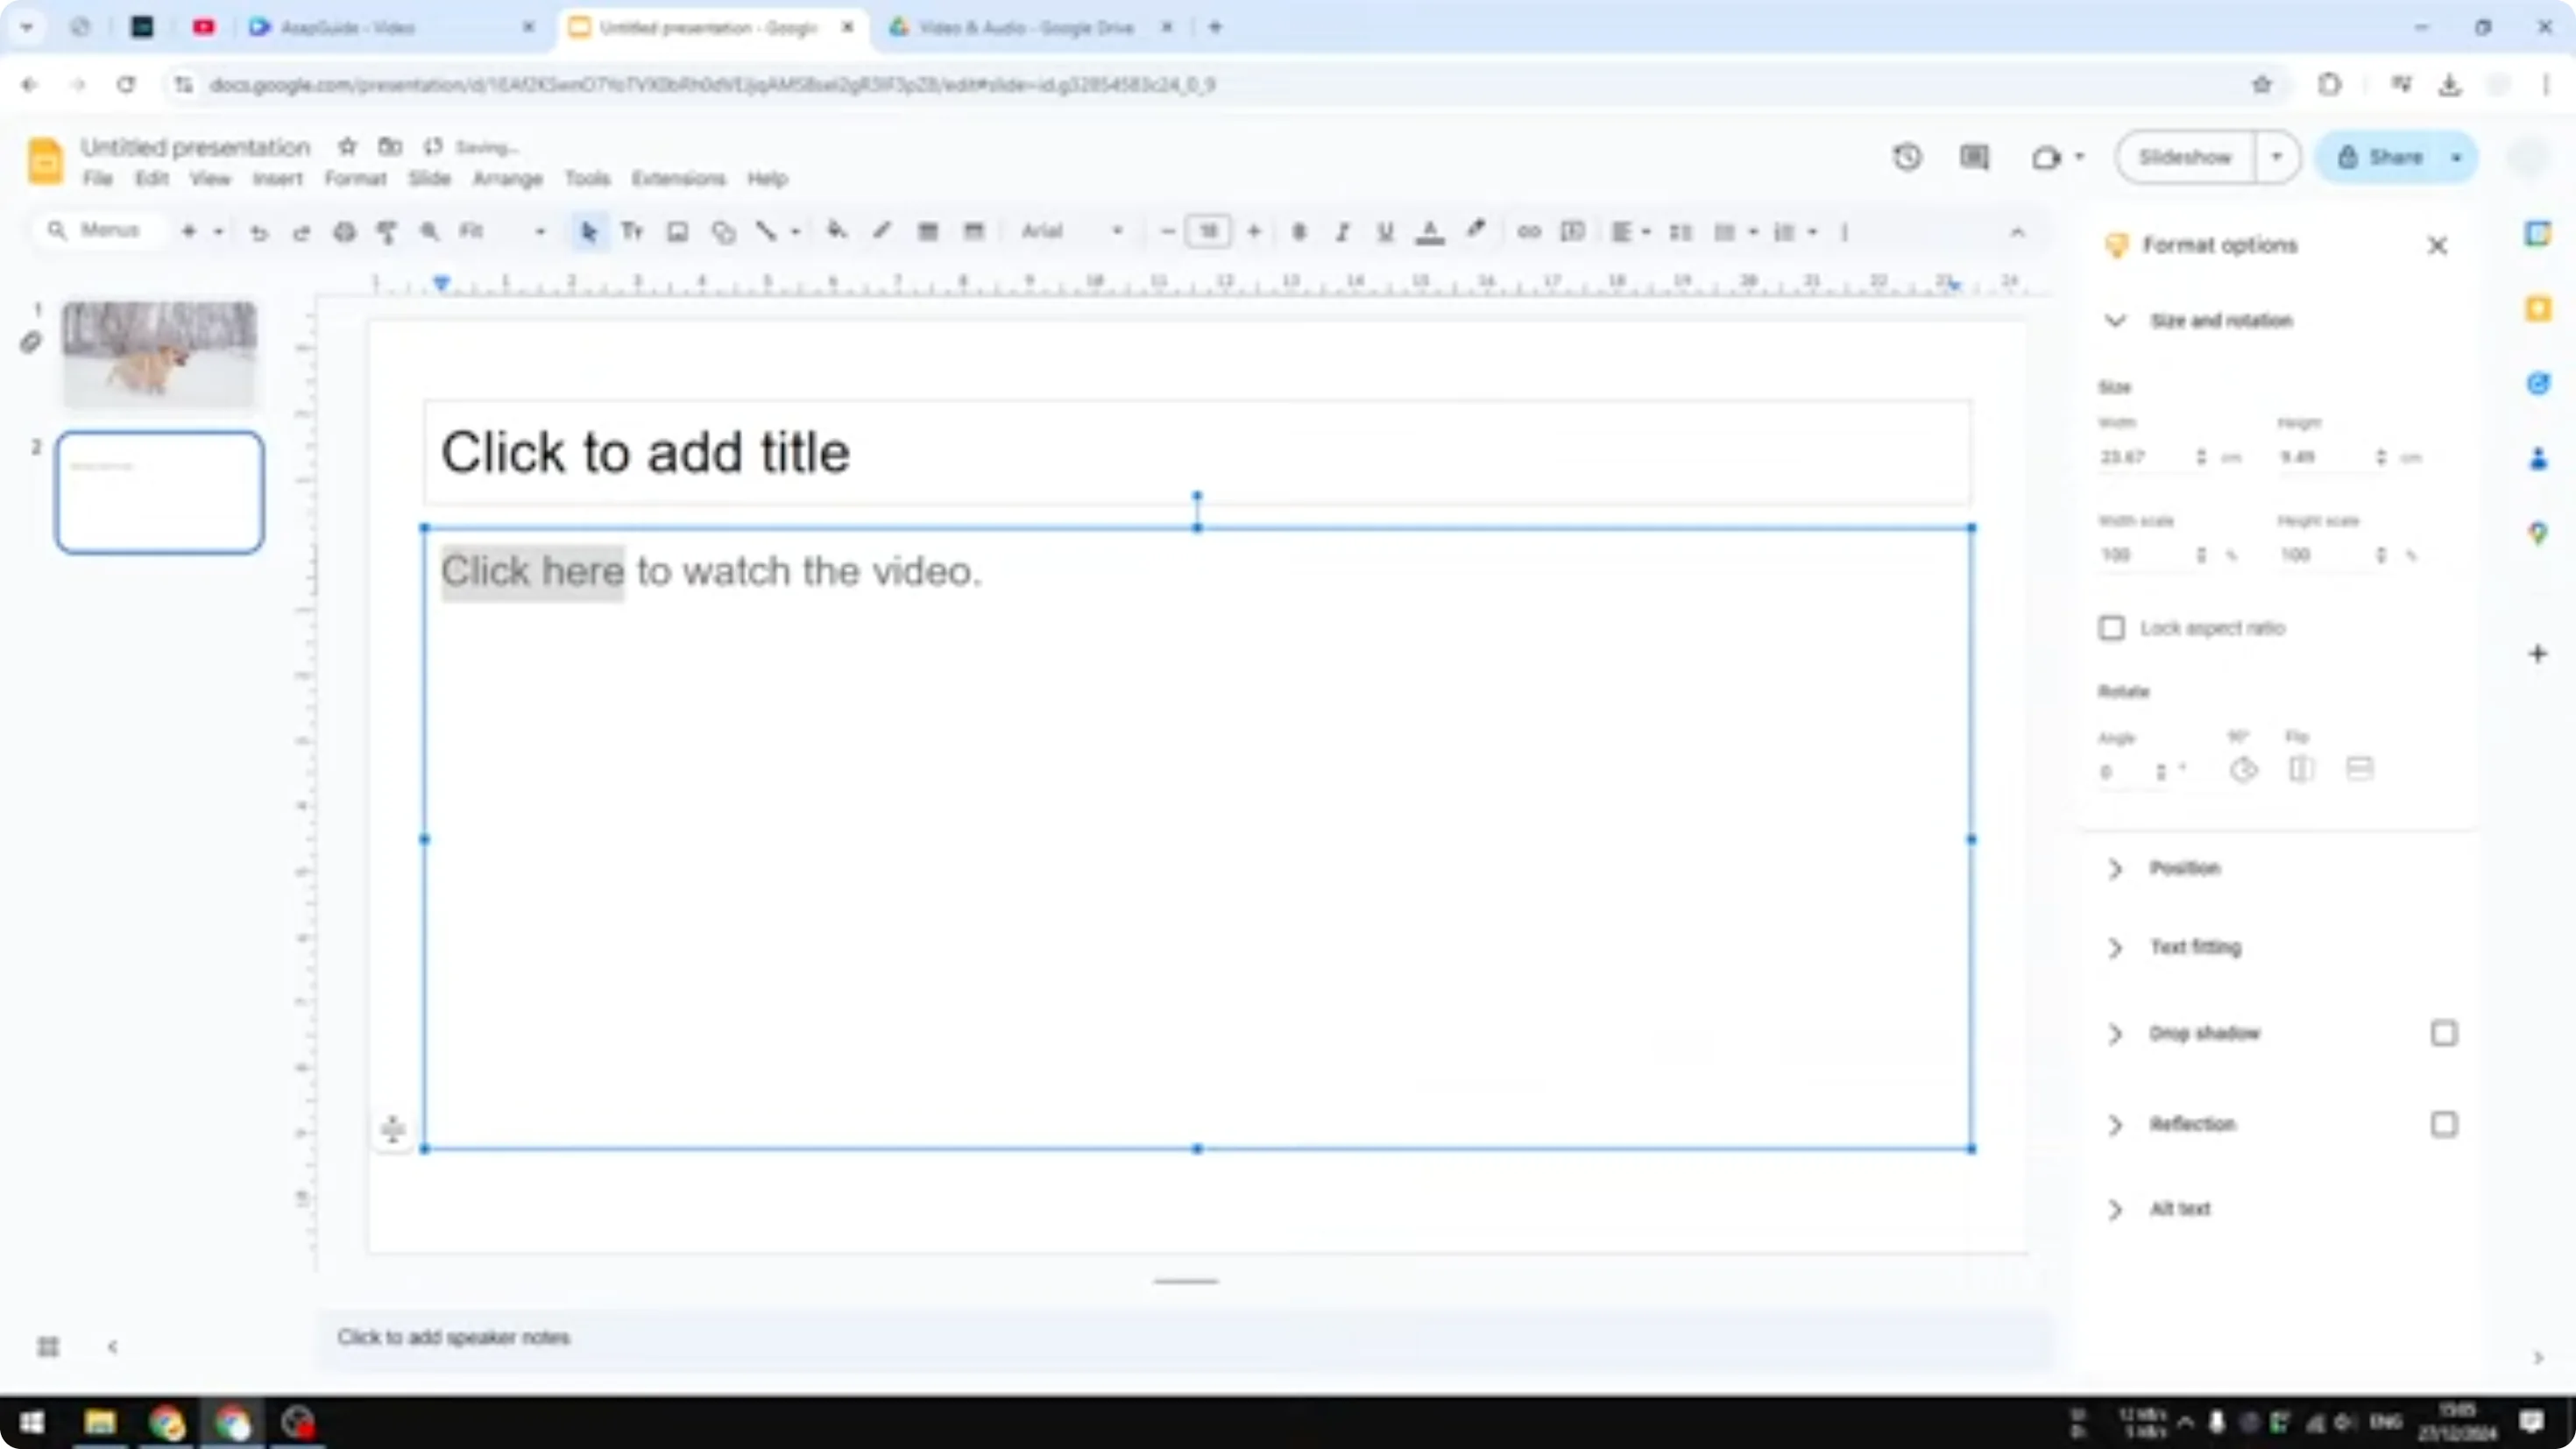The width and height of the screenshot is (2576, 1449).
Task: Click the Insert link icon in the toolbar
Action: point(1528,231)
